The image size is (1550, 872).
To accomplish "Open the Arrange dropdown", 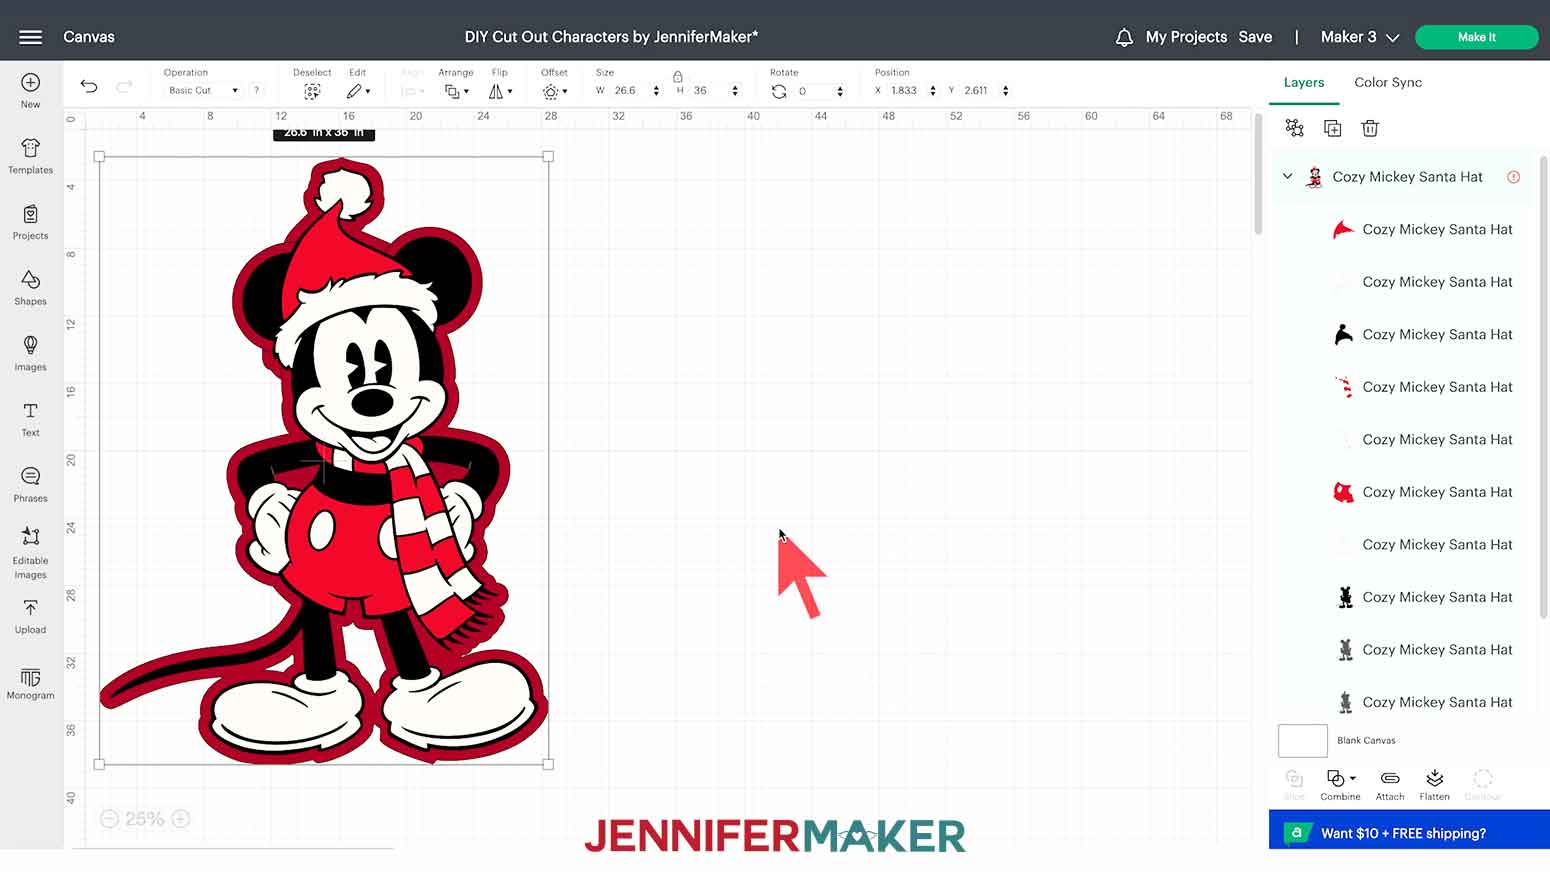I will point(456,91).
